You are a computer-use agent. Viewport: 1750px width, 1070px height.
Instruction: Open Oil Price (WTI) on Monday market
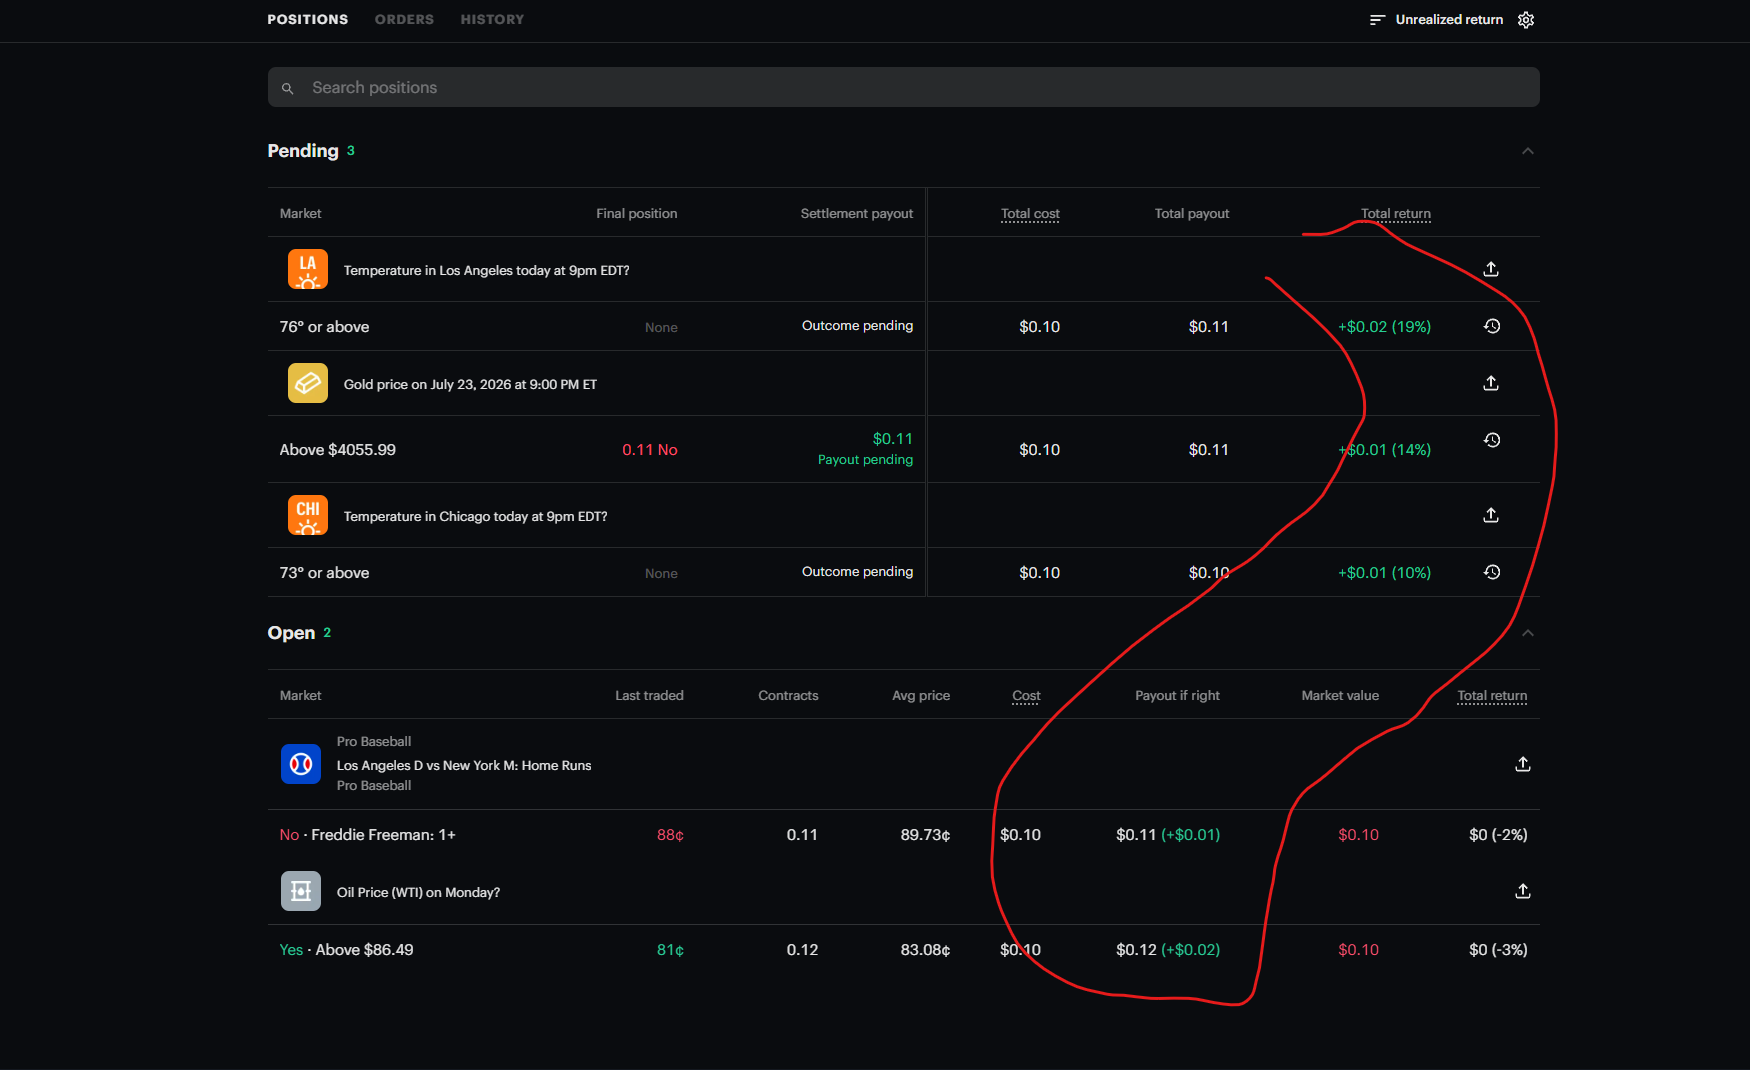click(x=418, y=893)
